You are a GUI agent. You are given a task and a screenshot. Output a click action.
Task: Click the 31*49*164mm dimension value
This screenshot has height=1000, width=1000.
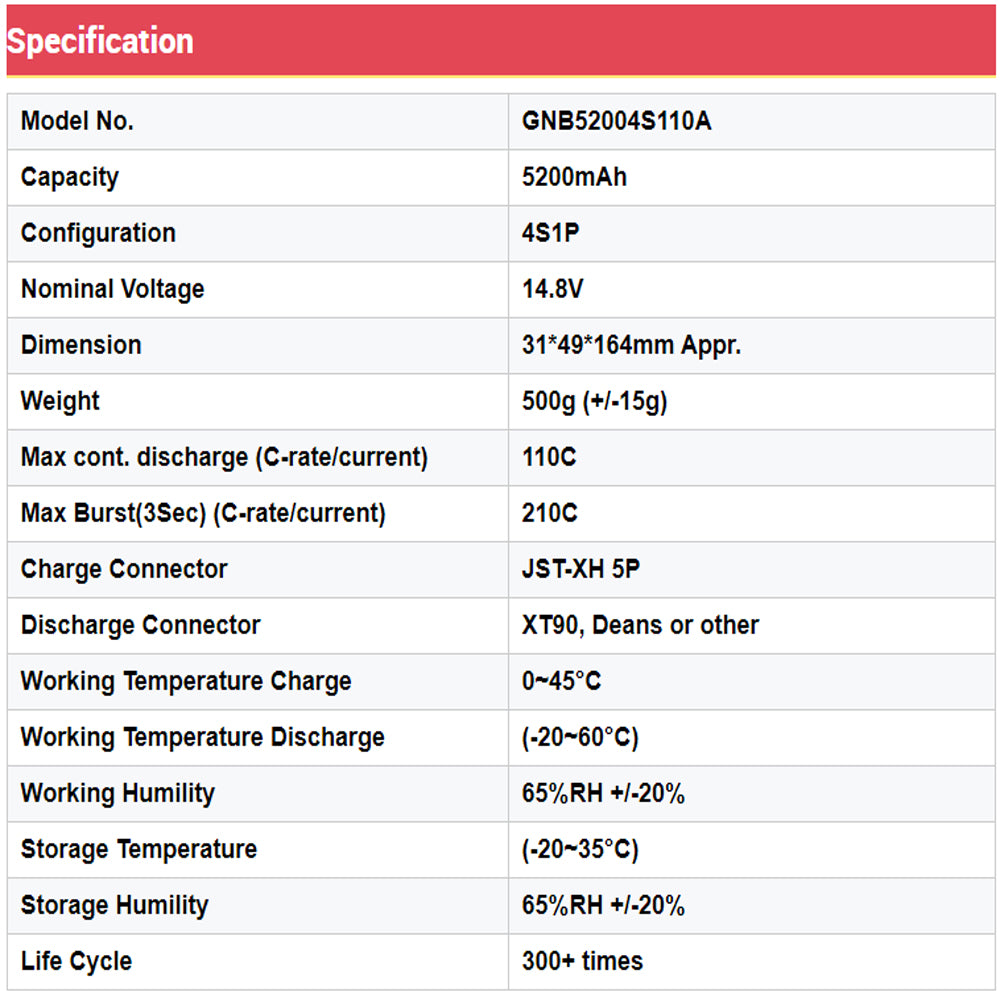pos(631,346)
